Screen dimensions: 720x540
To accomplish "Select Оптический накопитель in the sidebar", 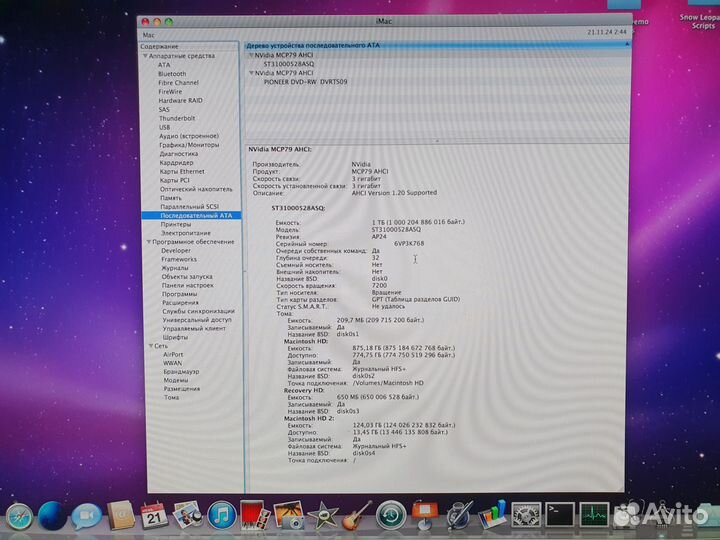I will coord(196,189).
